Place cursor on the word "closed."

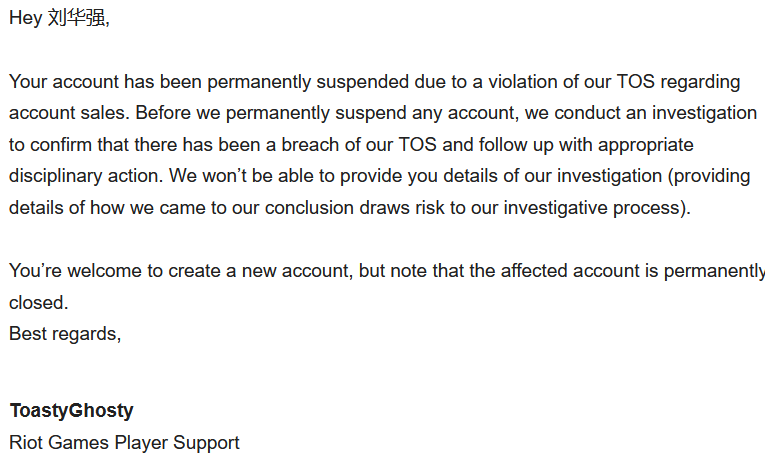pos(38,302)
